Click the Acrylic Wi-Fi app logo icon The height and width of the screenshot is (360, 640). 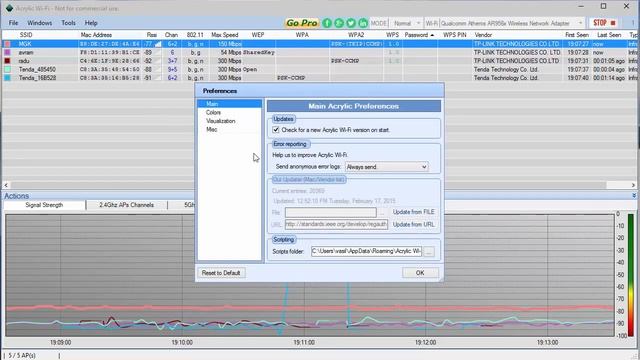coord(9,8)
